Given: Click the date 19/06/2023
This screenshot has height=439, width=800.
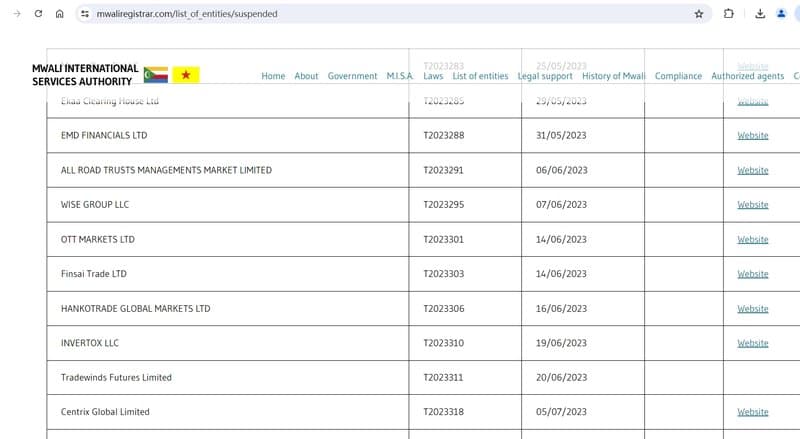Looking at the screenshot, I should point(561,343).
